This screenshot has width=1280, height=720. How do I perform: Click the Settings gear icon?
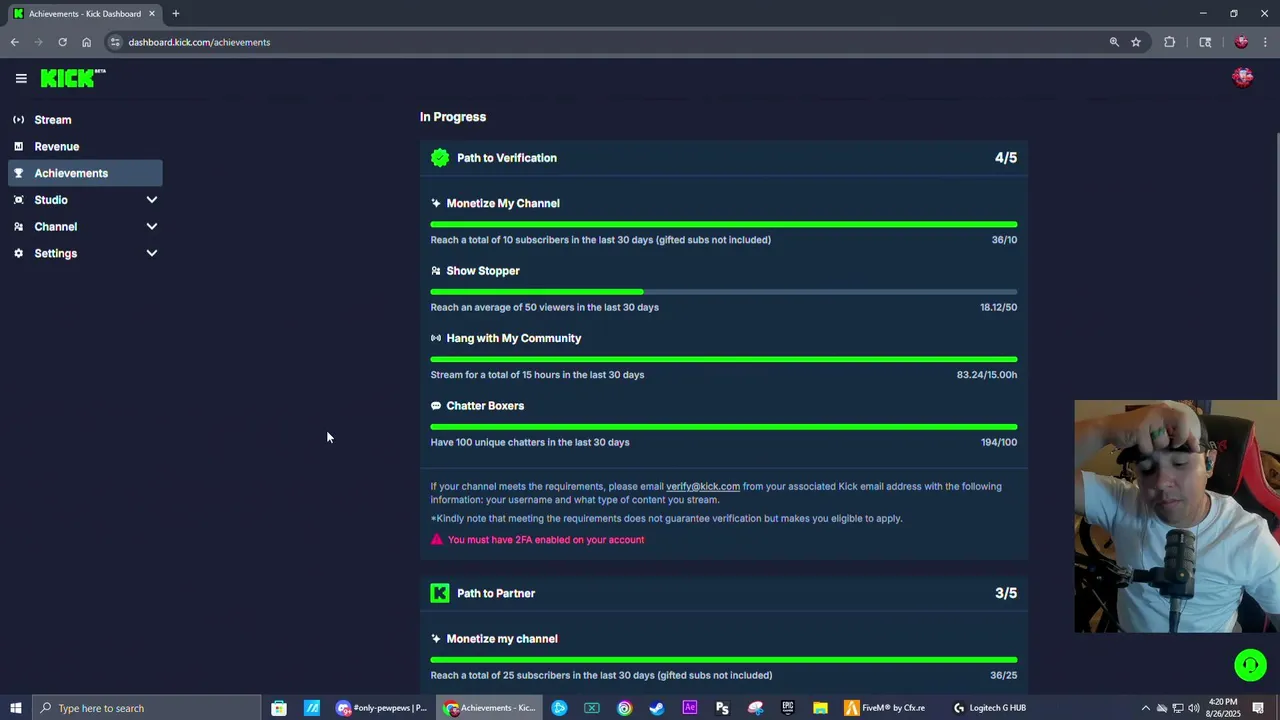click(18, 253)
